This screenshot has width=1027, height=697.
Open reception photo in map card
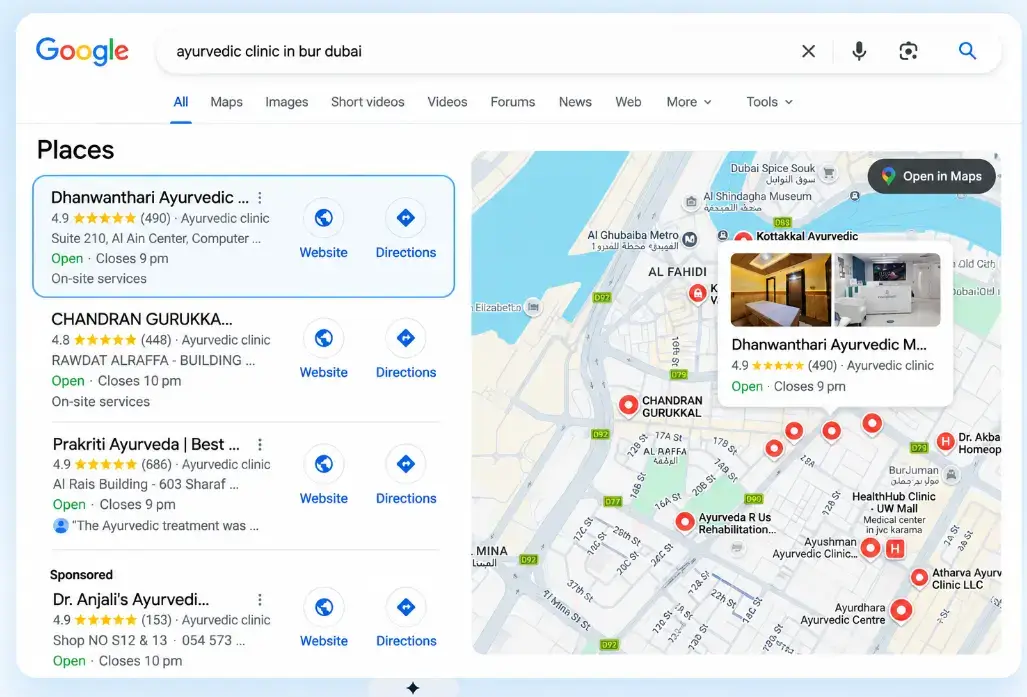pos(887,290)
